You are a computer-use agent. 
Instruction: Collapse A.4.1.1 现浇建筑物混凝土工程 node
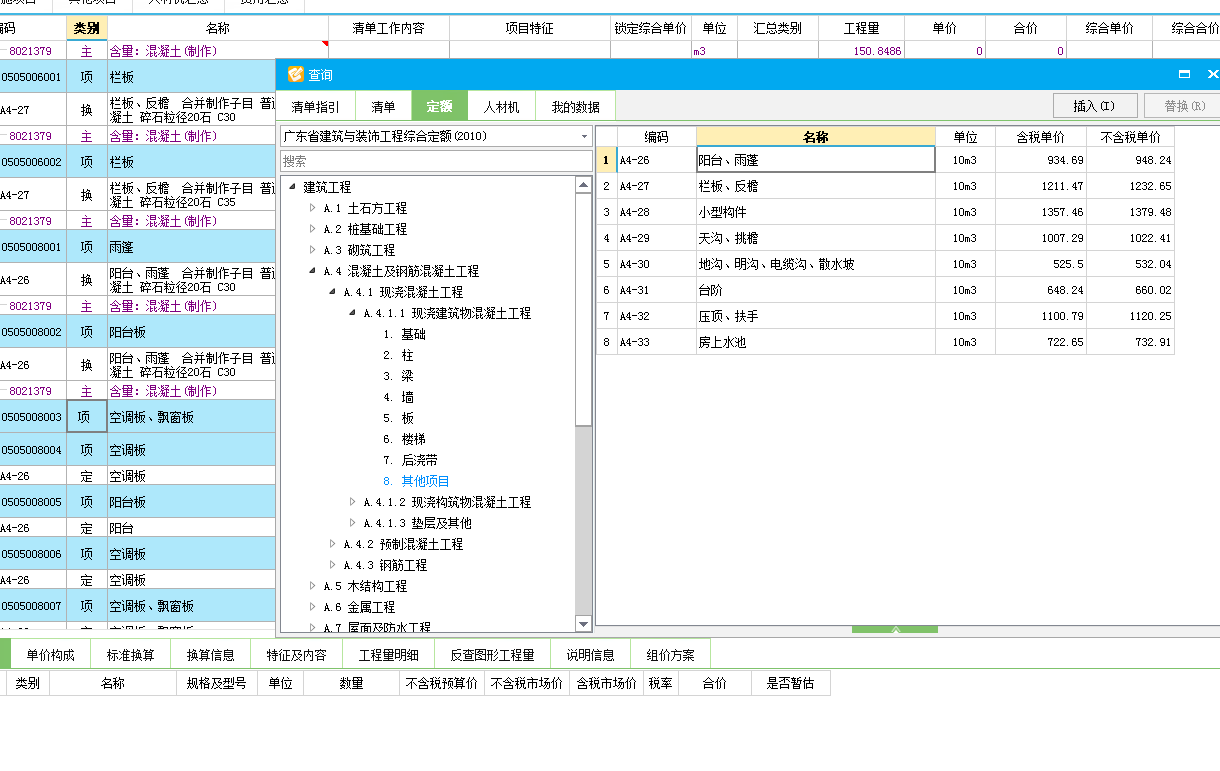352,313
